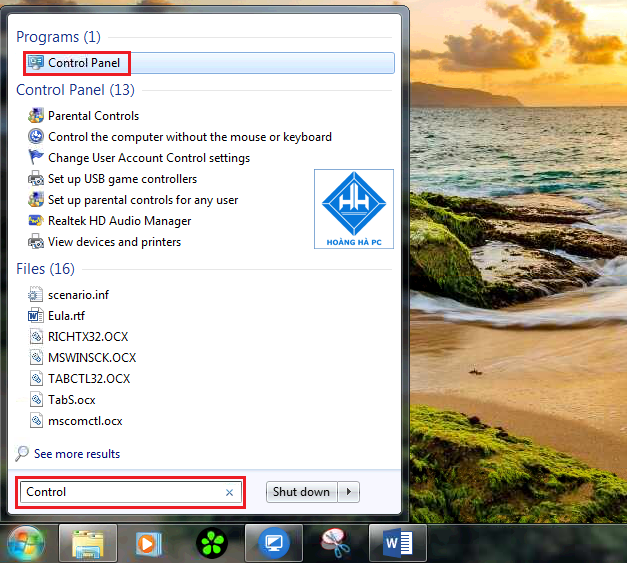The height and width of the screenshot is (563, 627).
Task: Open Parental Controls result
Action: tap(93, 116)
